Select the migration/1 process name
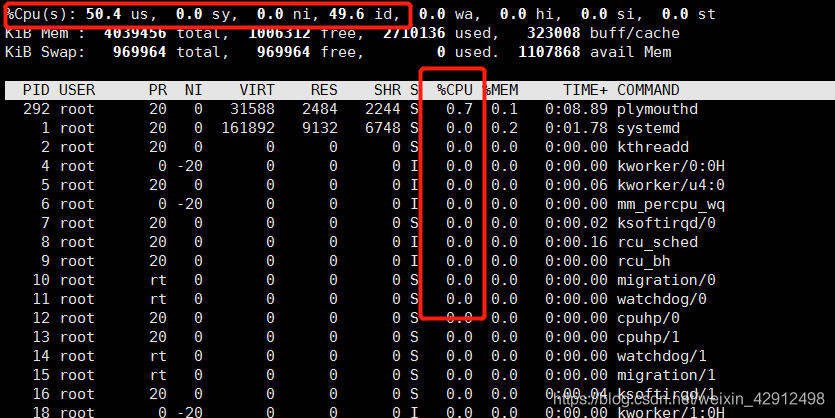Screen dimensions: 835x418 click(666, 375)
